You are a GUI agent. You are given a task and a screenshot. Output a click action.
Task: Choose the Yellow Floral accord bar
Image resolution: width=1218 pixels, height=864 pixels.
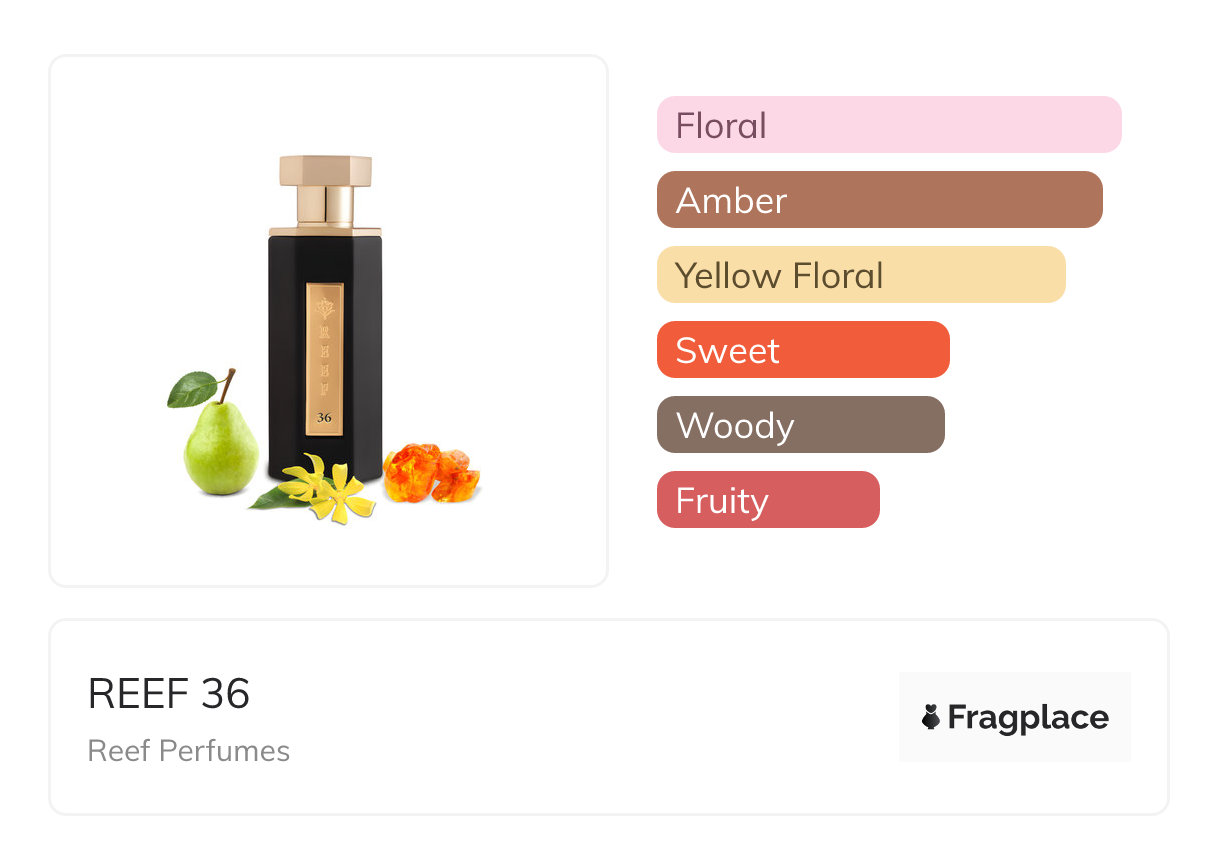(x=860, y=275)
